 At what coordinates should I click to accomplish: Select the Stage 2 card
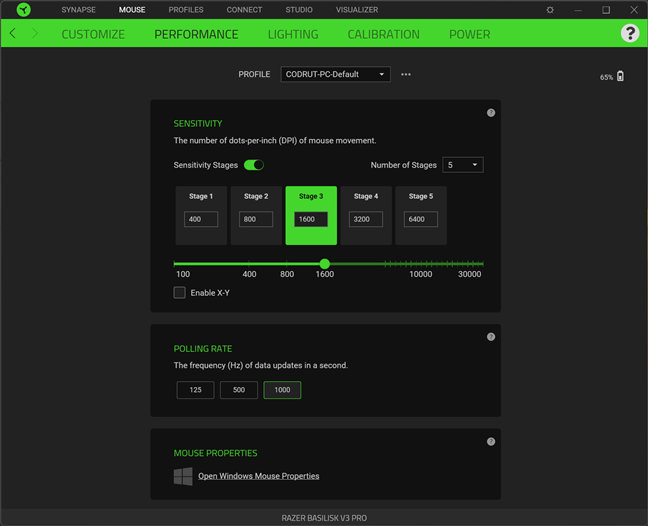coord(256,215)
